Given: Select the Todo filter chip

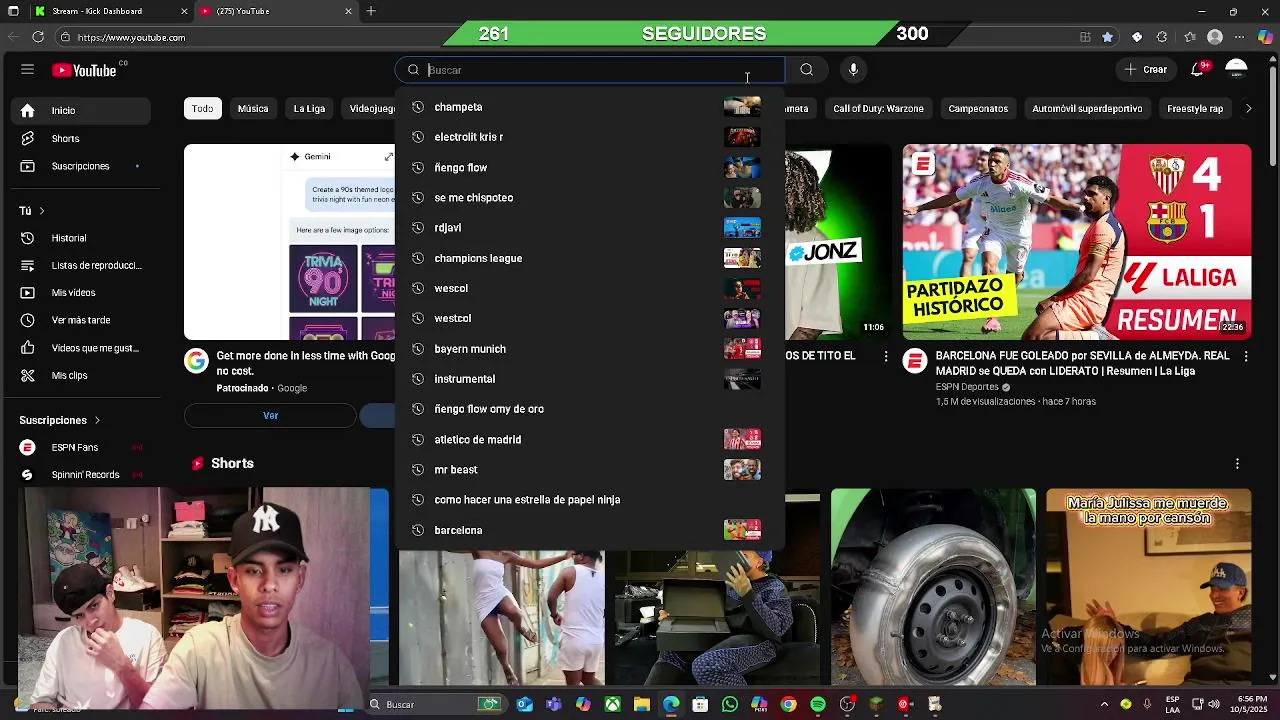Looking at the screenshot, I should [202, 108].
